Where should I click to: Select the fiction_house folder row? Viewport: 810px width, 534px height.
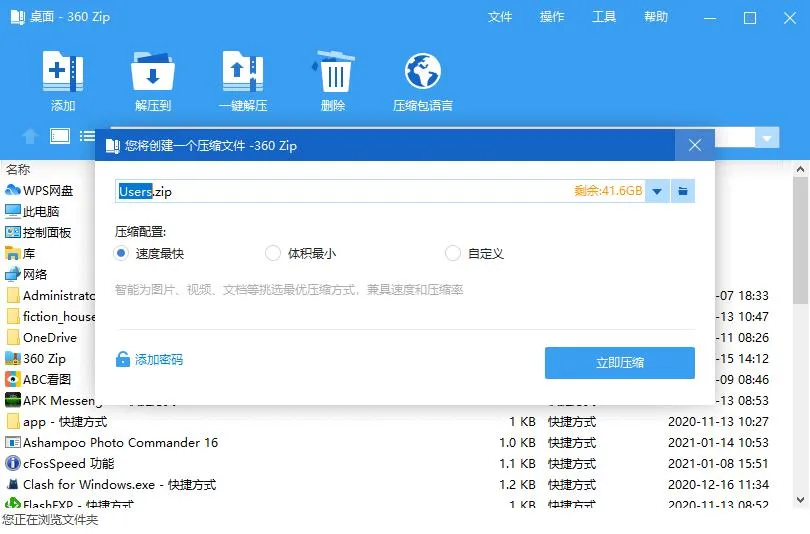coord(50,316)
